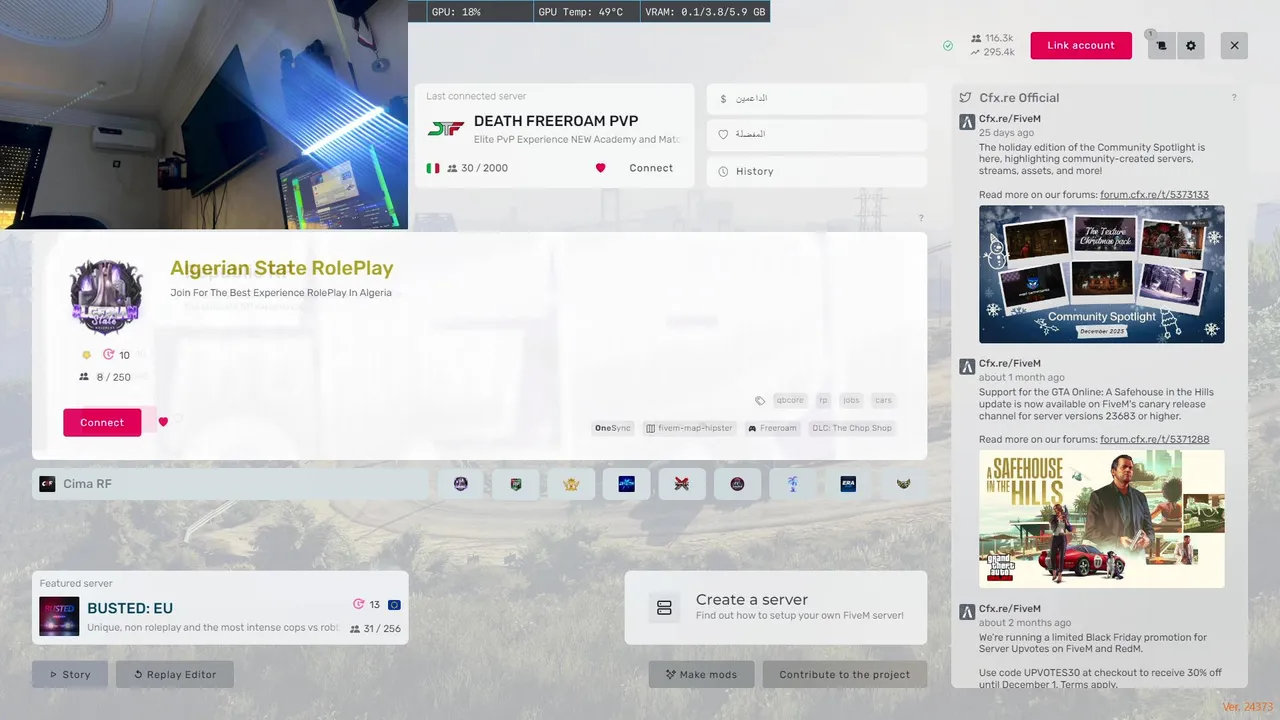Screen dimensions: 1280x720
Task: Select the green shield server icon
Action: (x=516, y=484)
